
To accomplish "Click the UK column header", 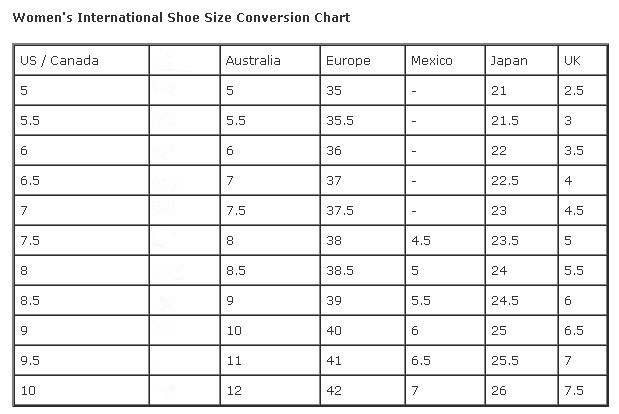I will point(574,61).
